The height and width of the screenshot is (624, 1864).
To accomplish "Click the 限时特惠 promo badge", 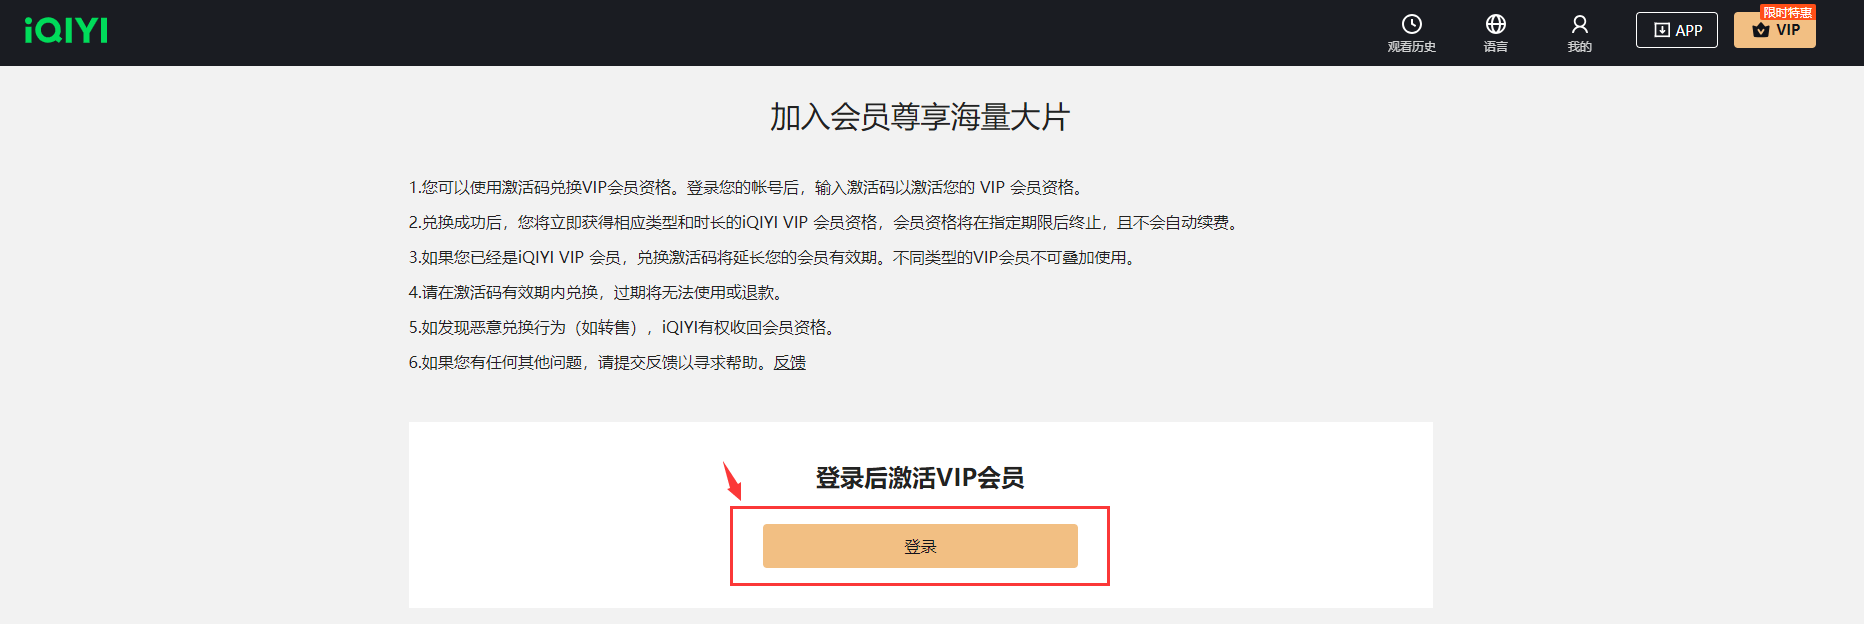I will click(x=1787, y=12).
